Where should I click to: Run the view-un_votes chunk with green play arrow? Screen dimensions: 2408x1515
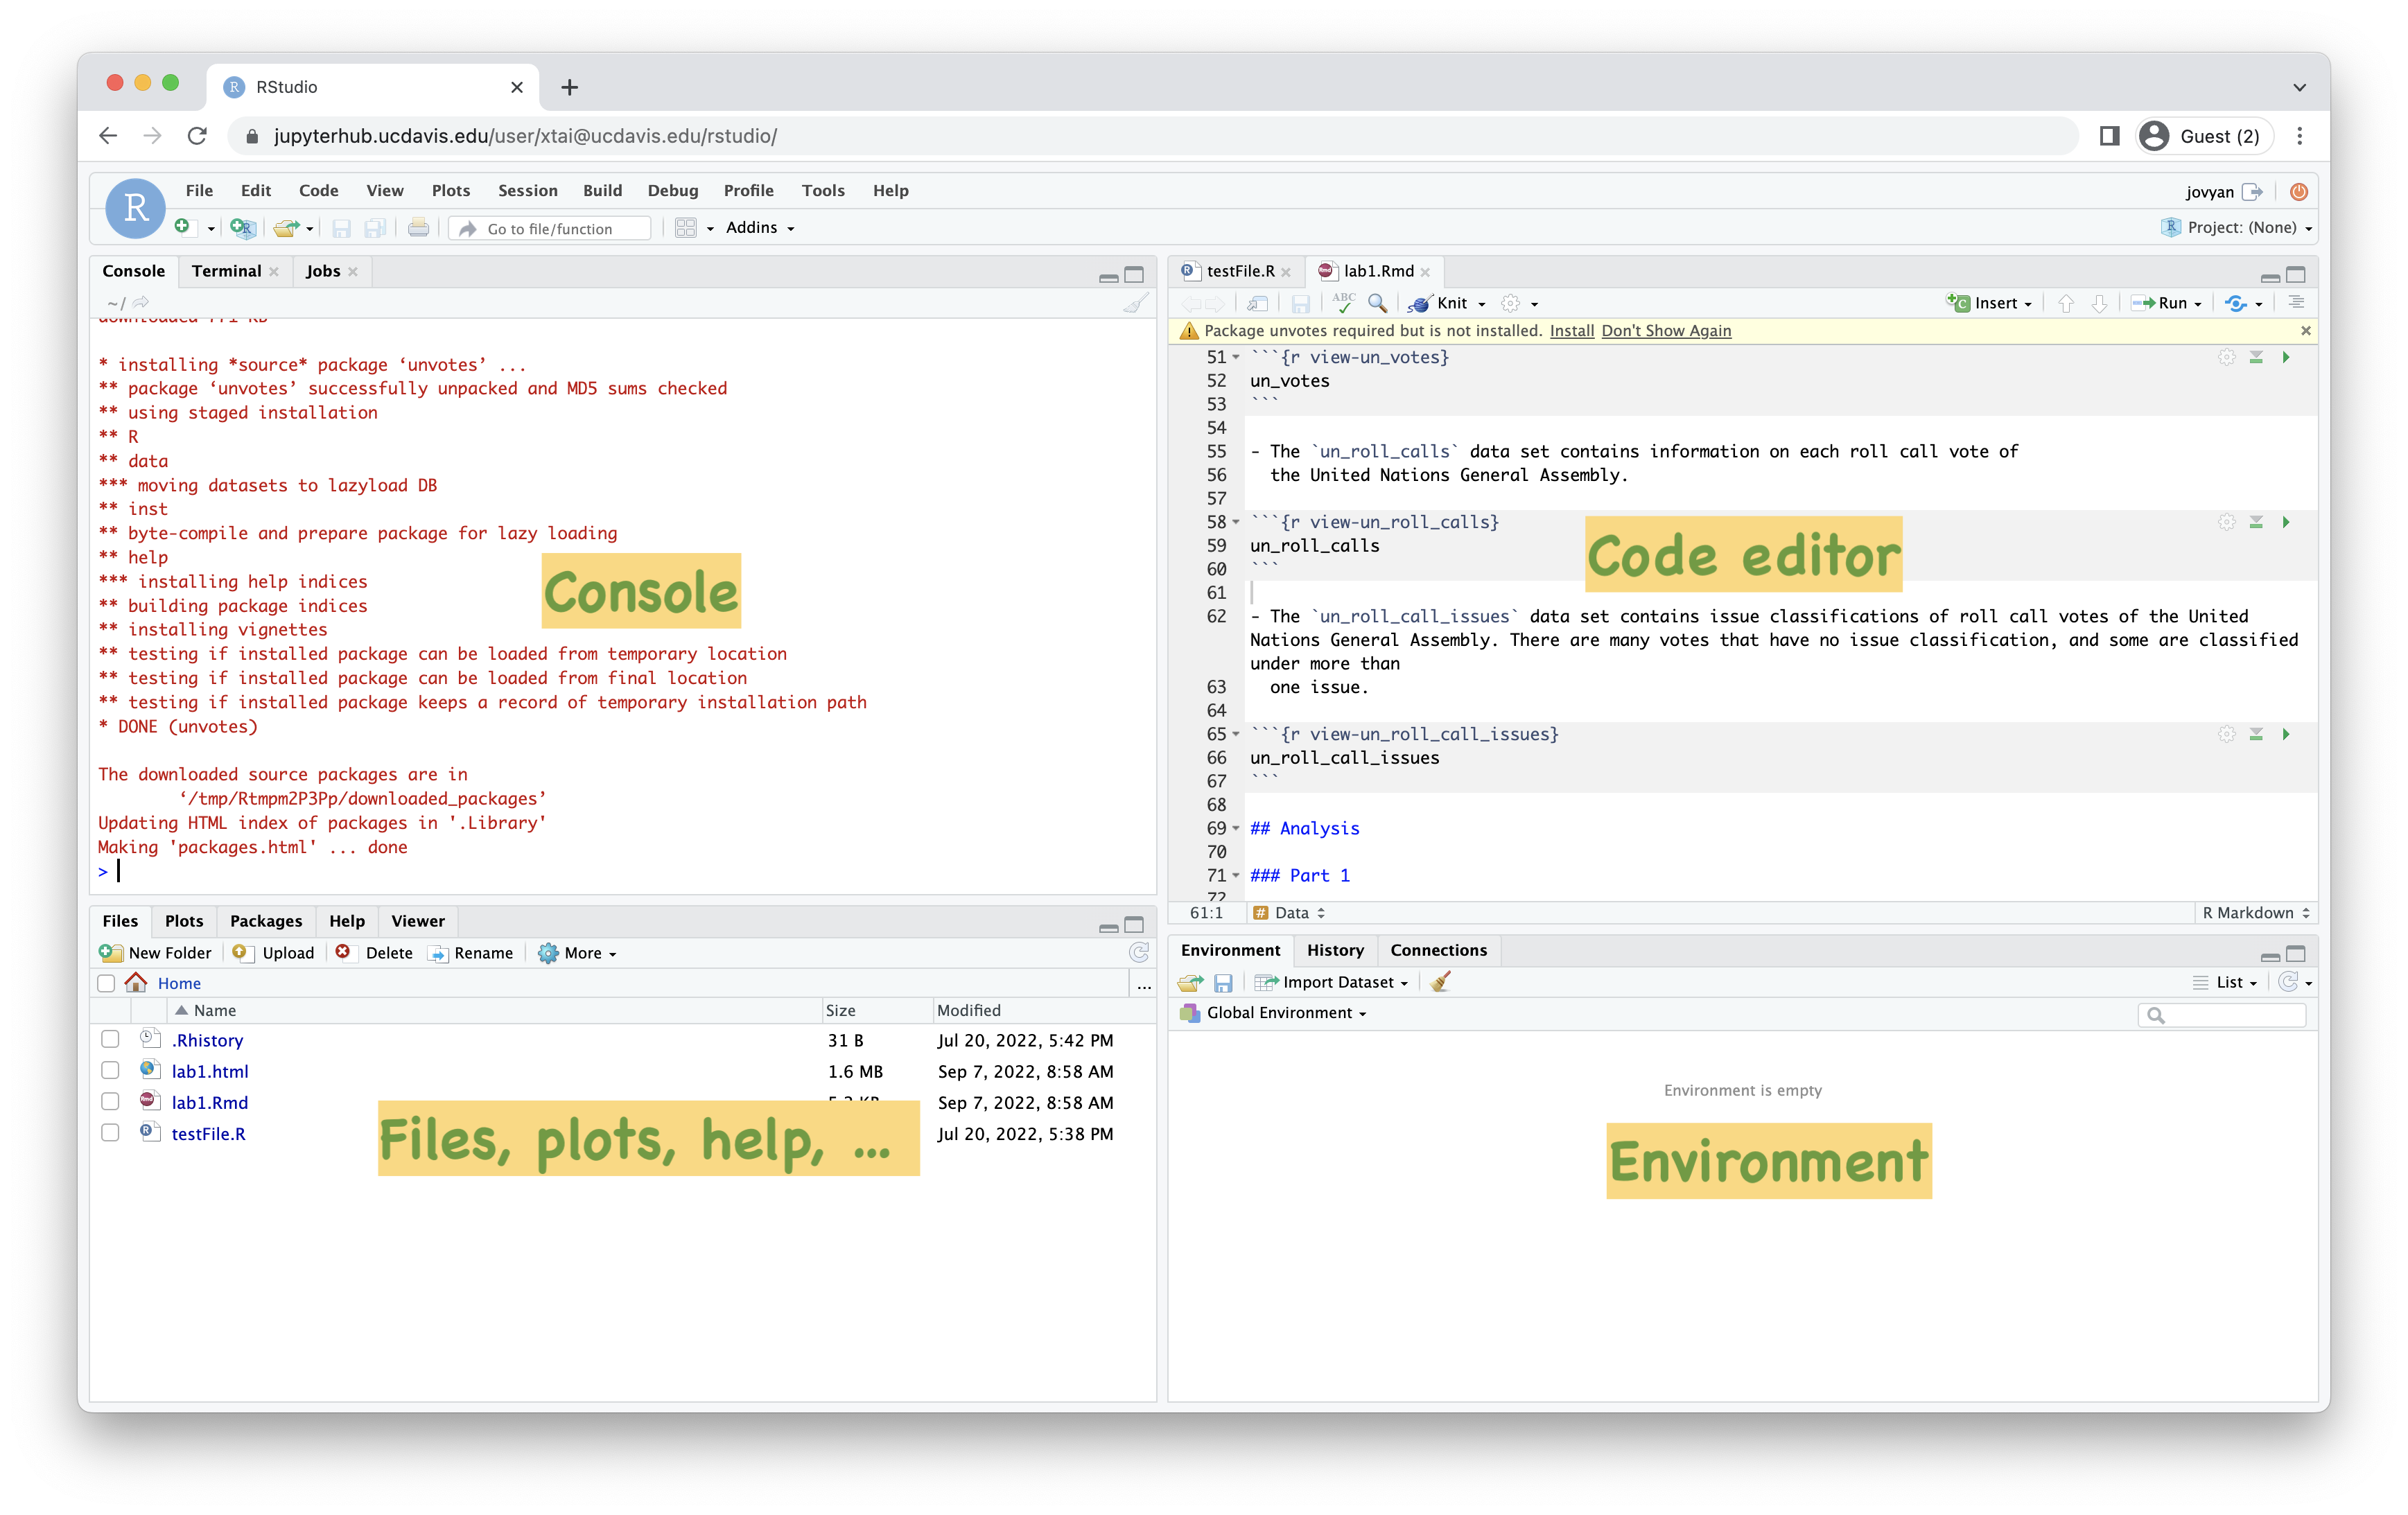[2286, 357]
